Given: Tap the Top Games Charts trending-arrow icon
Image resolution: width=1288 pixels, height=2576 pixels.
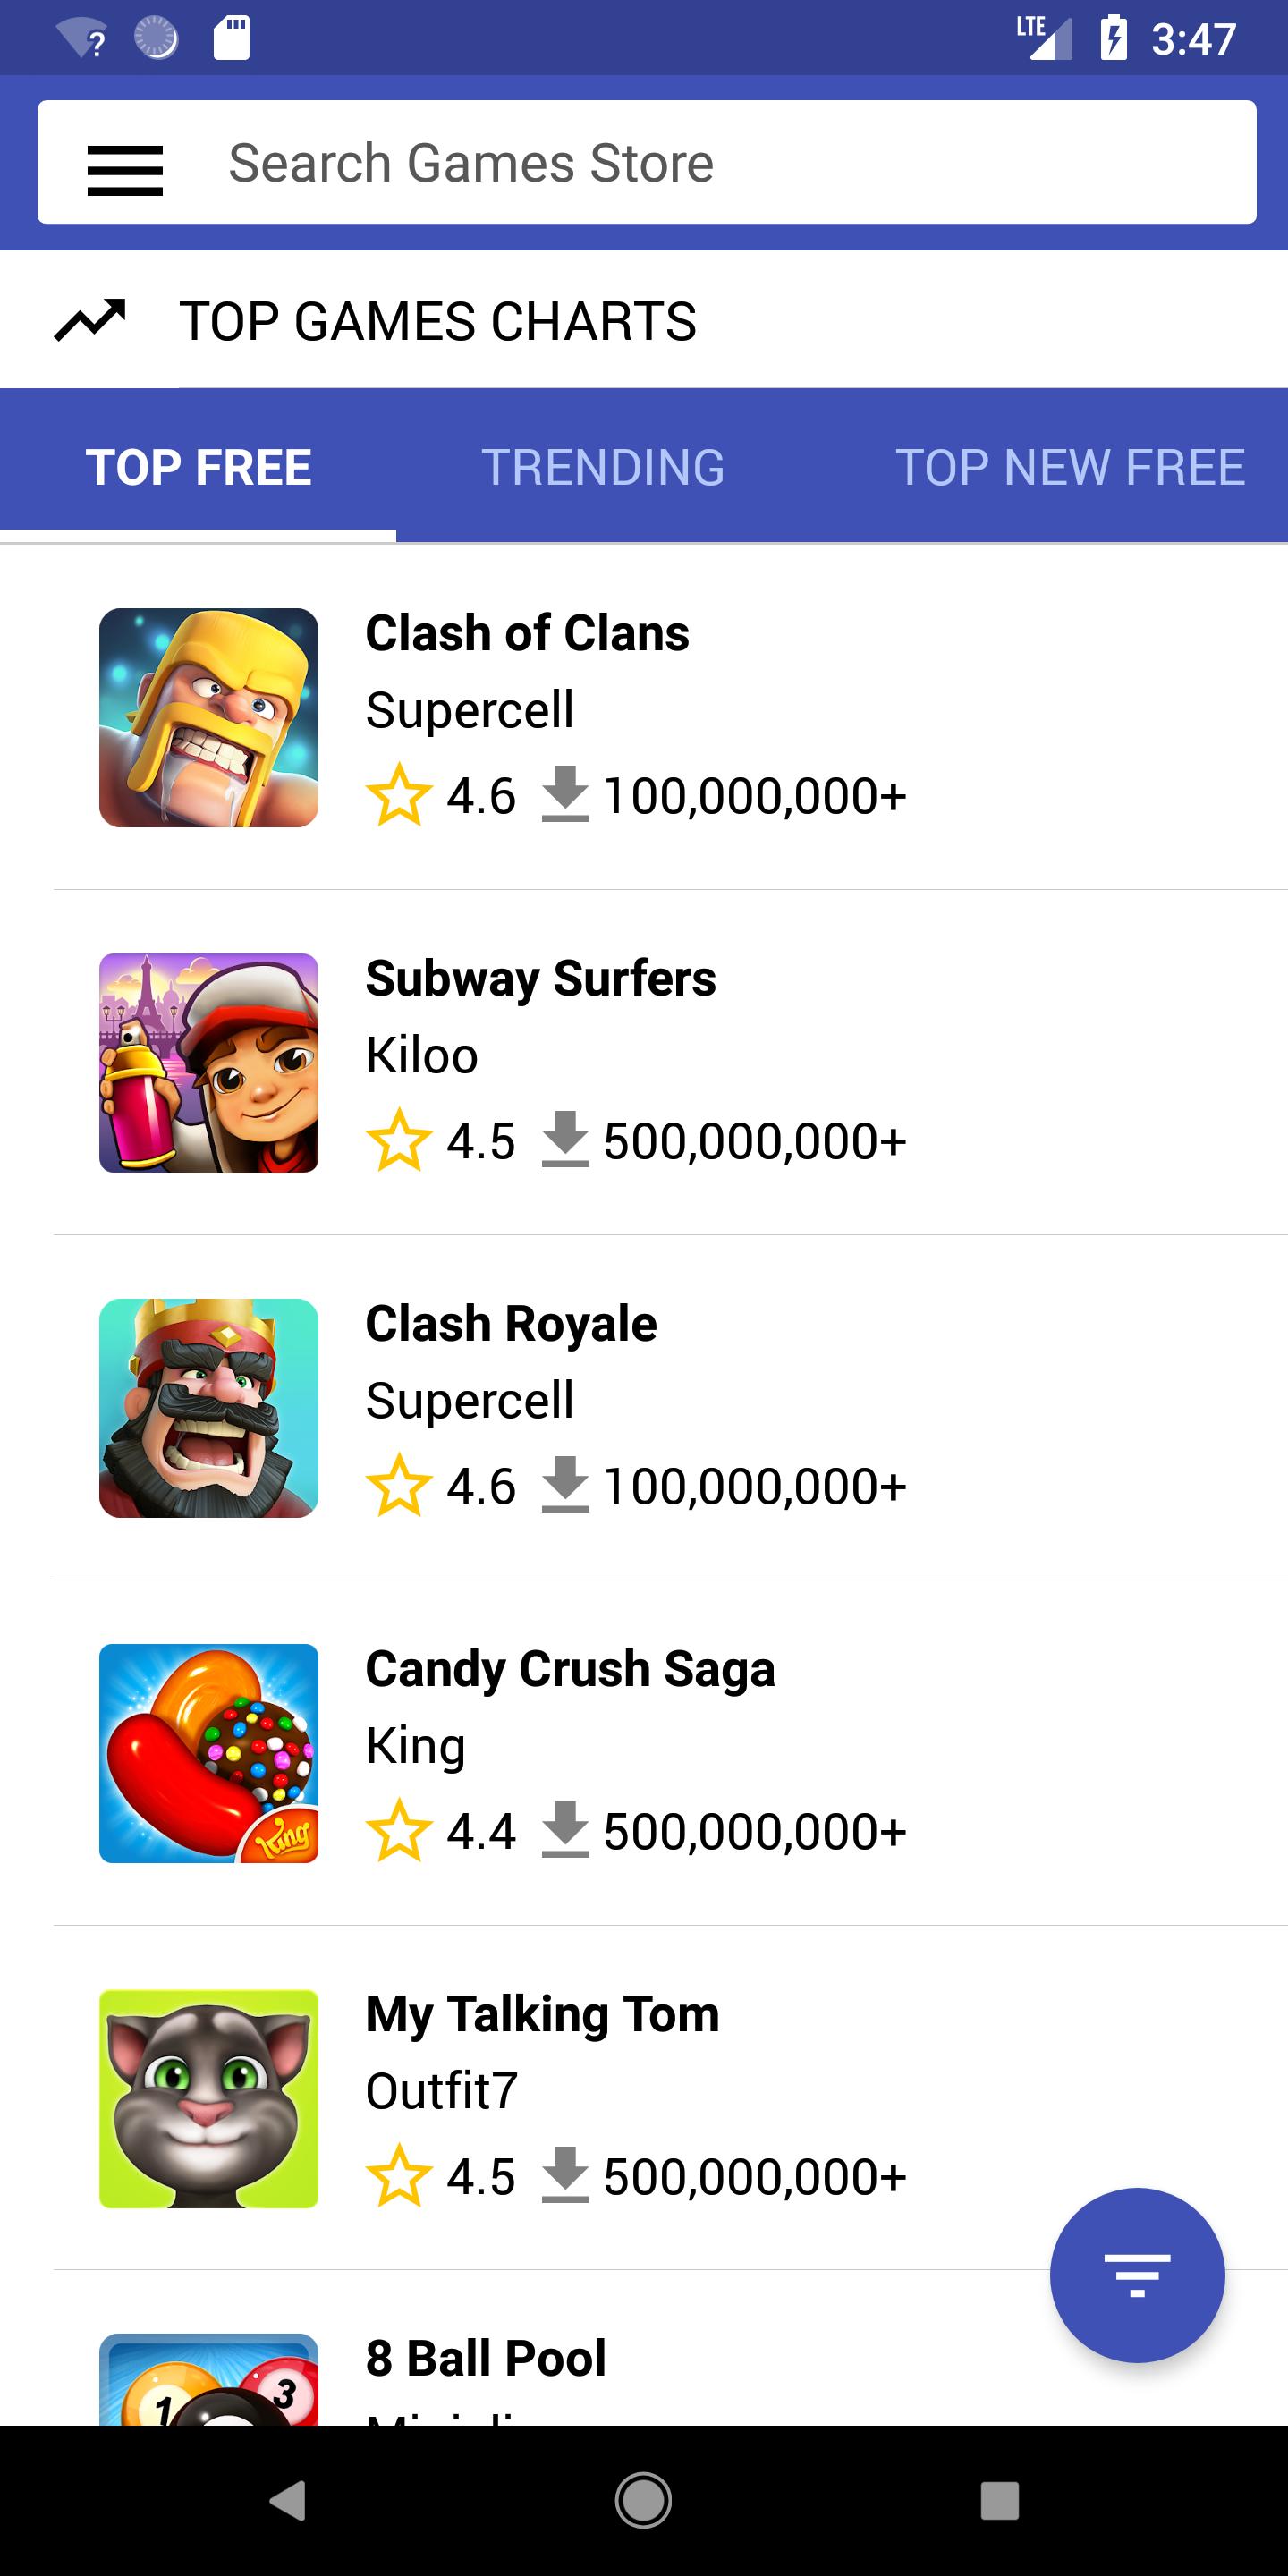Looking at the screenshot, I should pyautogui.click(x=90, y=320).
